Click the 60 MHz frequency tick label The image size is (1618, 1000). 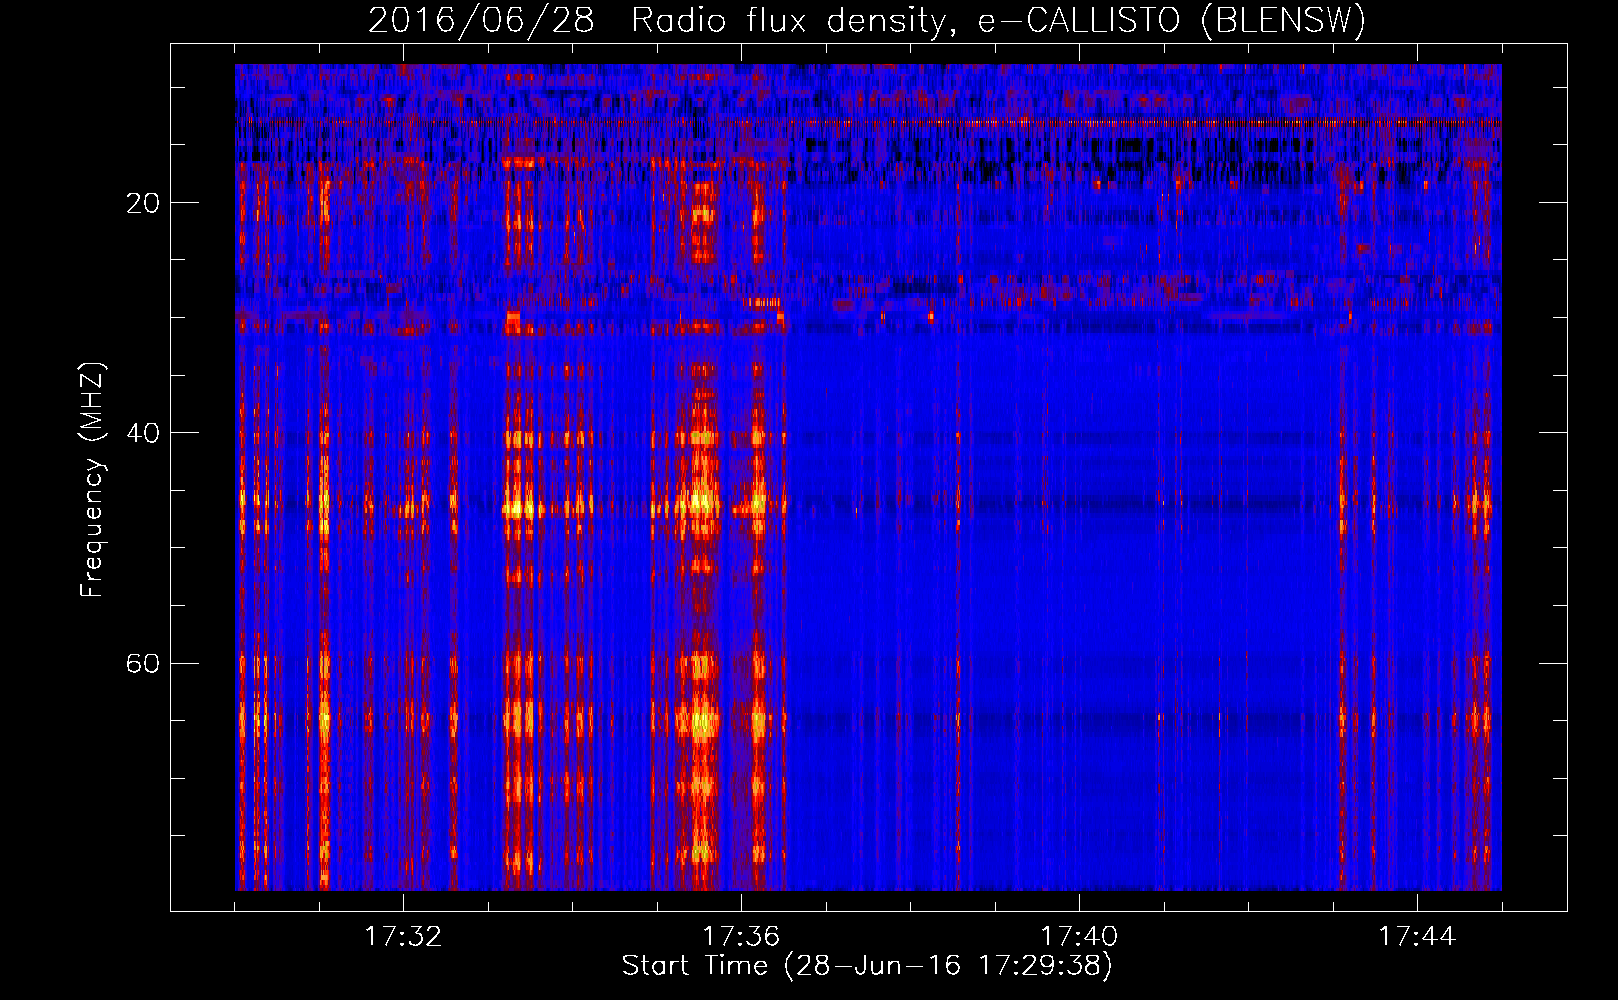(x=143, y=663)
